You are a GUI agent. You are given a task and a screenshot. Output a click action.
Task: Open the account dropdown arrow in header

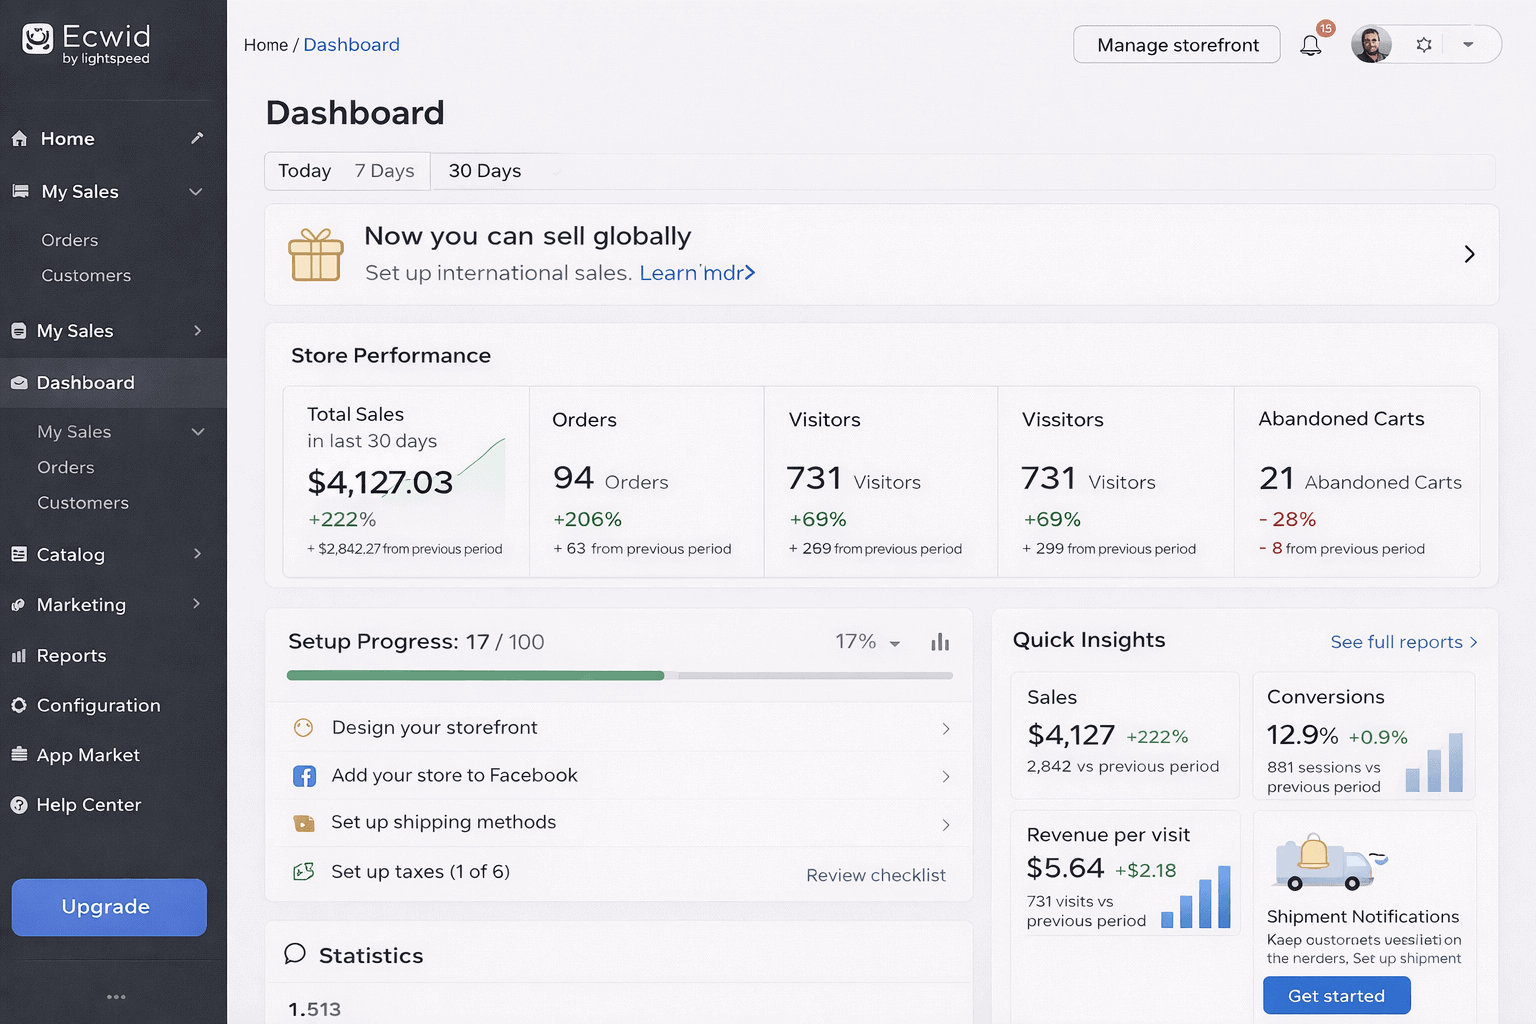[x=1468, y=45]
